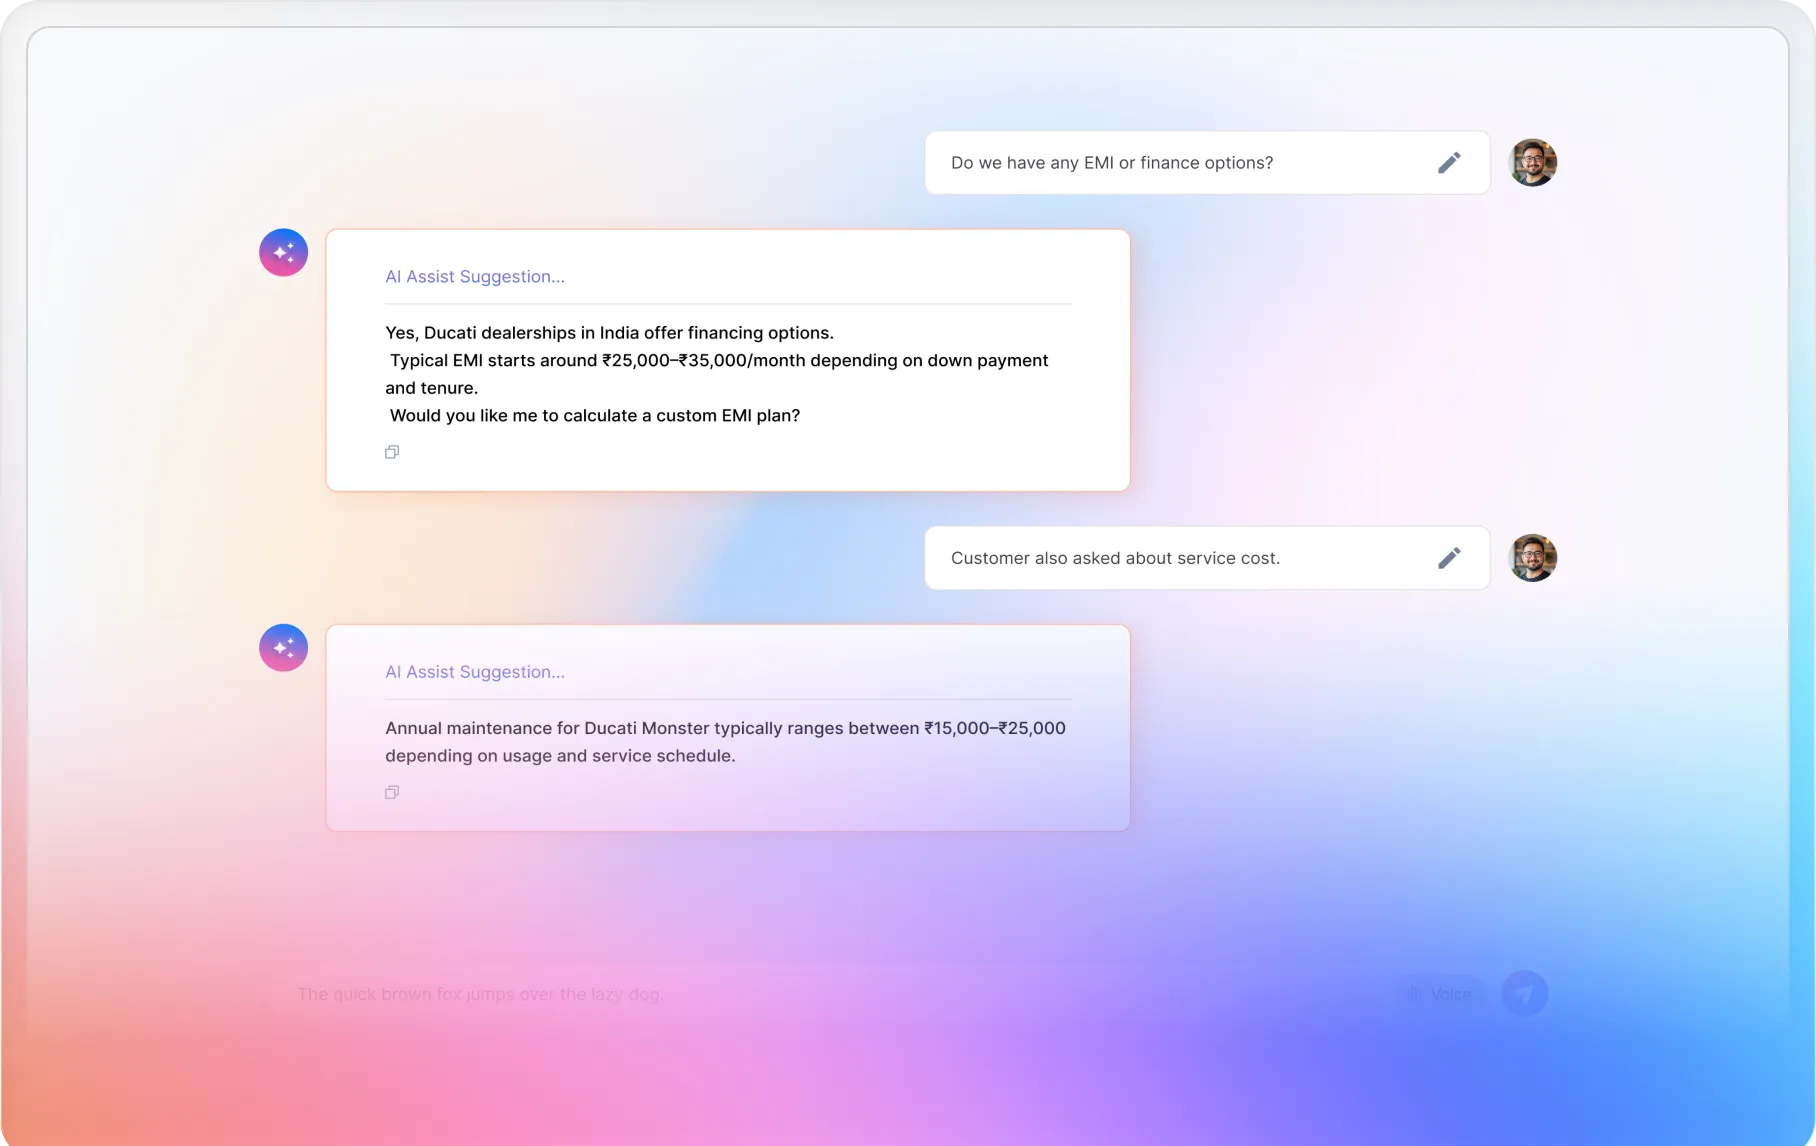The image size is (1816, 1146).
Task: Send the message with paper plane button
Action: pos(1525,994)
